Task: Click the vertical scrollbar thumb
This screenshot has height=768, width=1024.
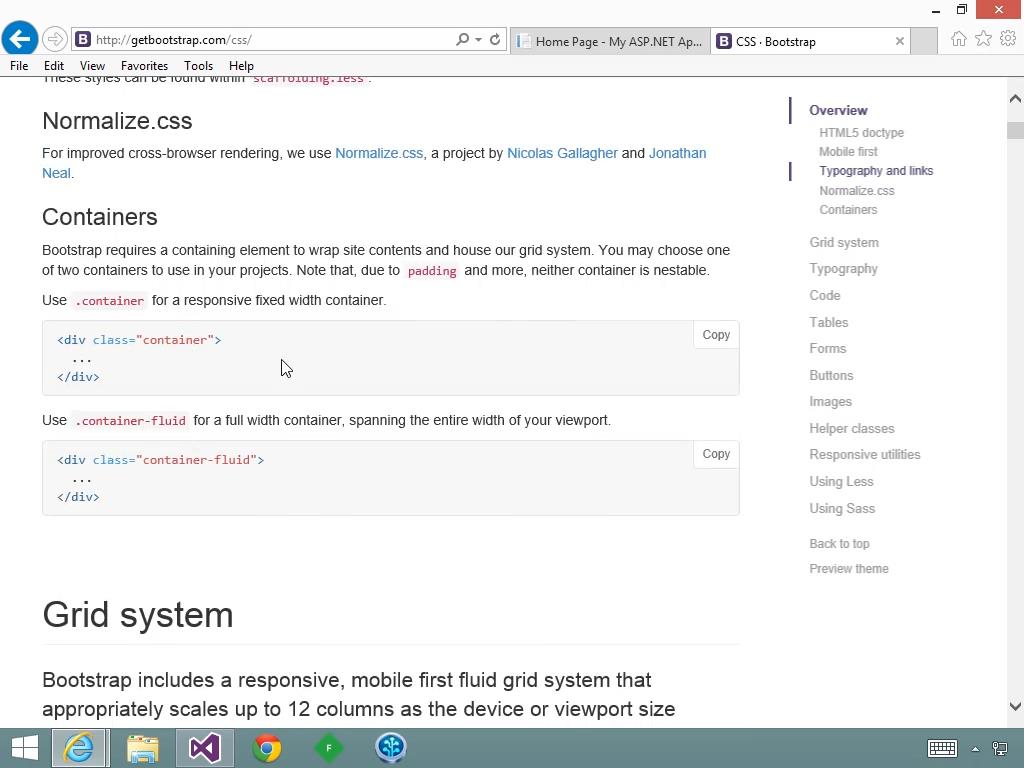Action: coord(1015,130)
